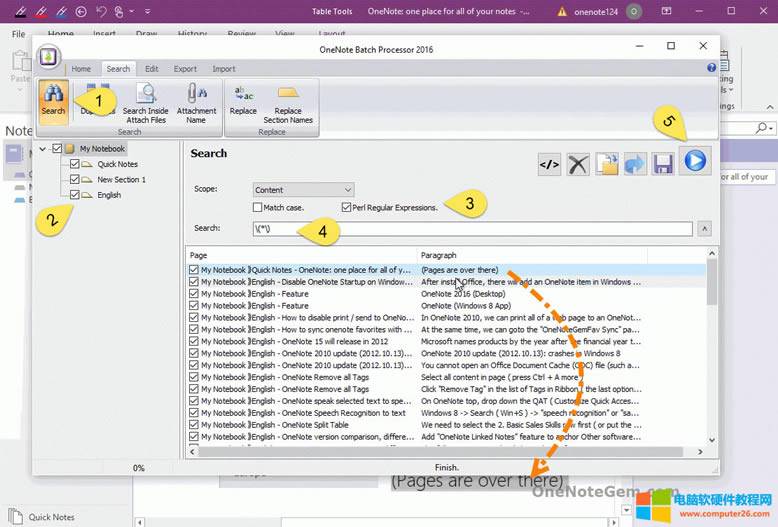Switch to the Export tab
778x527 pixels.
[184, 69]
